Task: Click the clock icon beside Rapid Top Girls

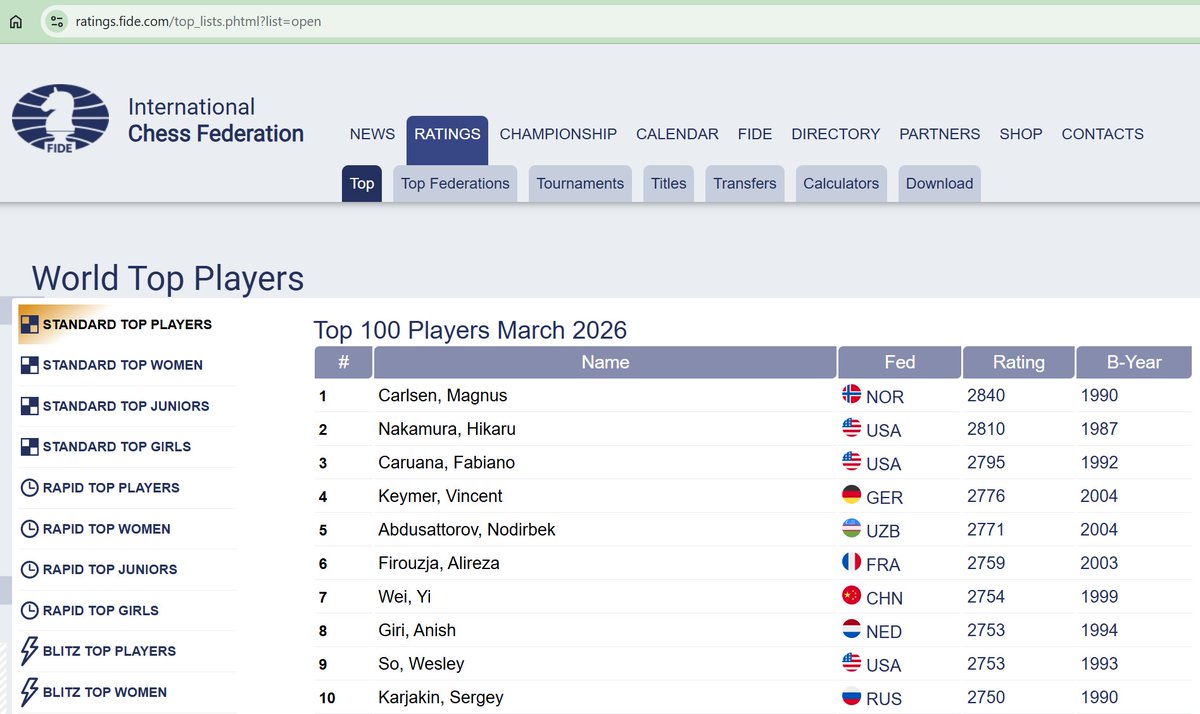Action: tap(30, 610)
